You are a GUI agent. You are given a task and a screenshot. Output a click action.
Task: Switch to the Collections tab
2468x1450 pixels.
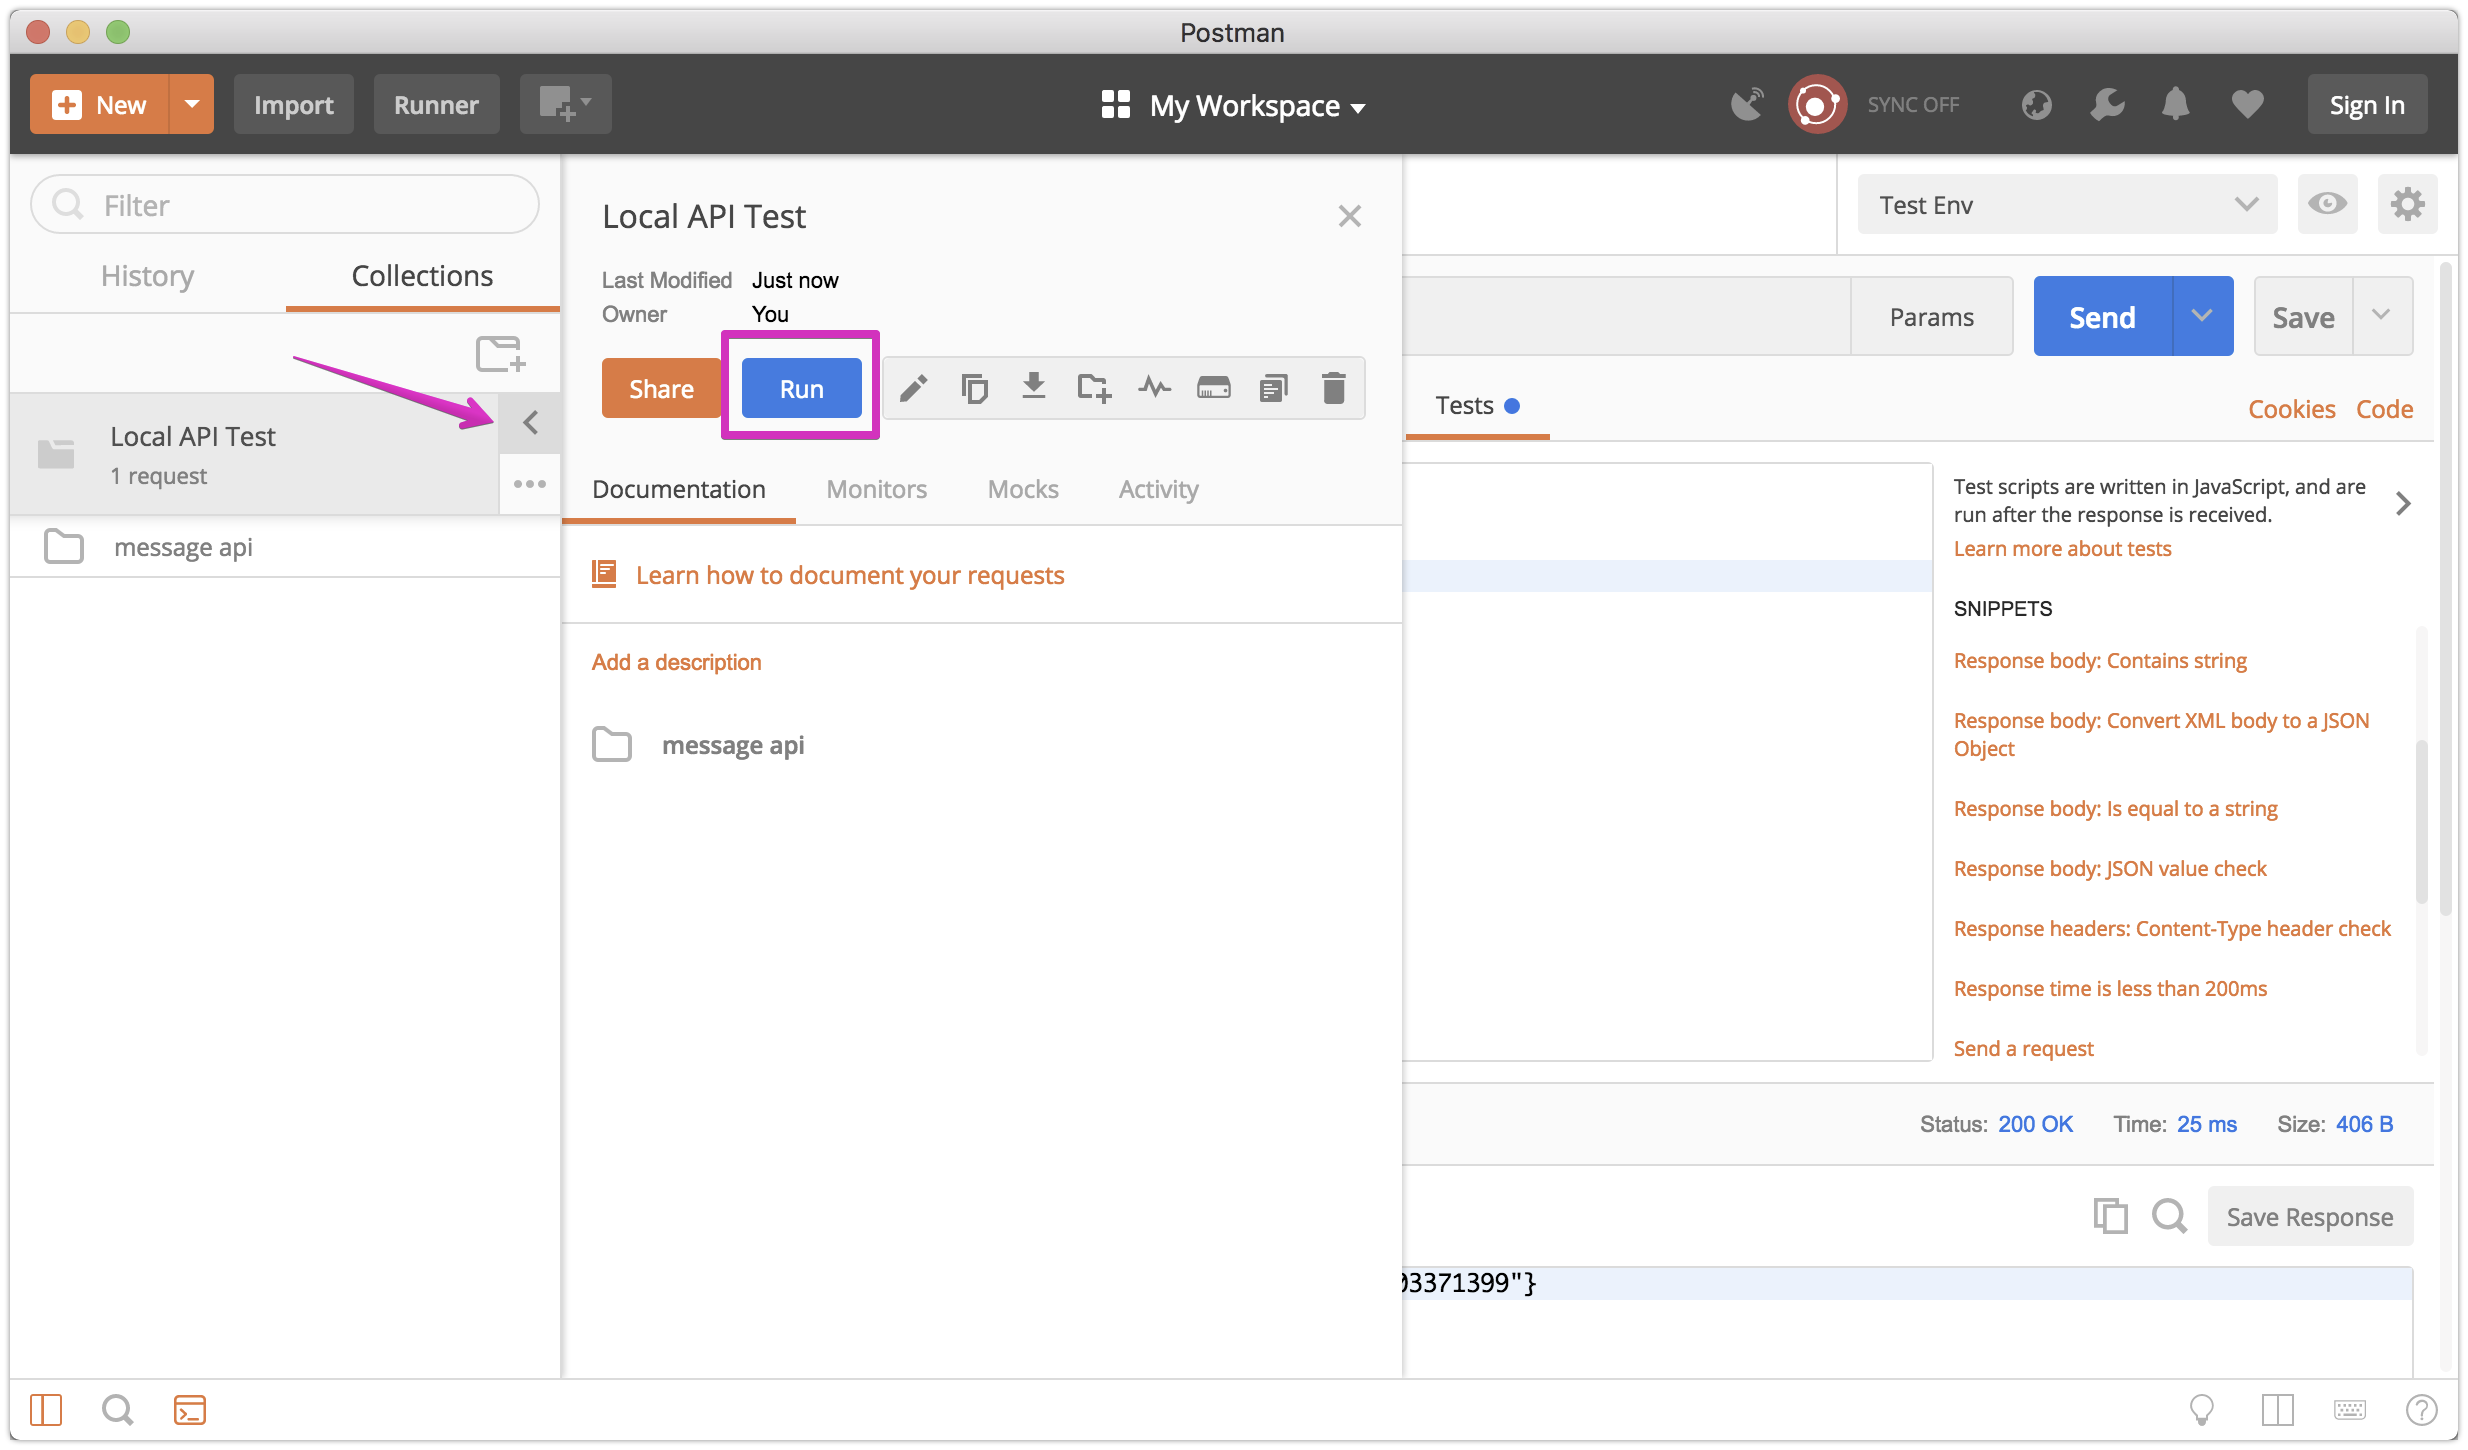click(422, 276)
